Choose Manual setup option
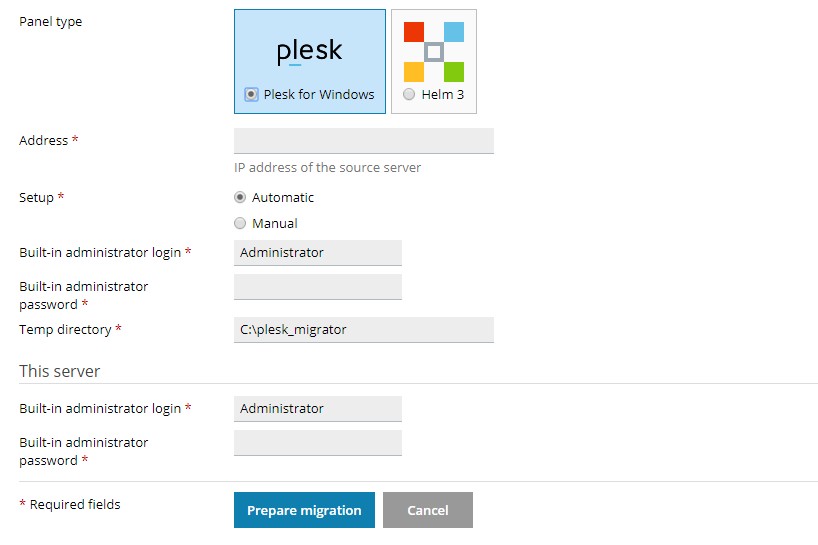 point(240,223)
